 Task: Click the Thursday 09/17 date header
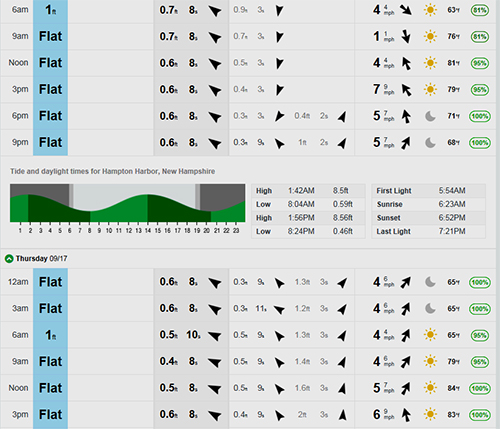tap(41, 258)
